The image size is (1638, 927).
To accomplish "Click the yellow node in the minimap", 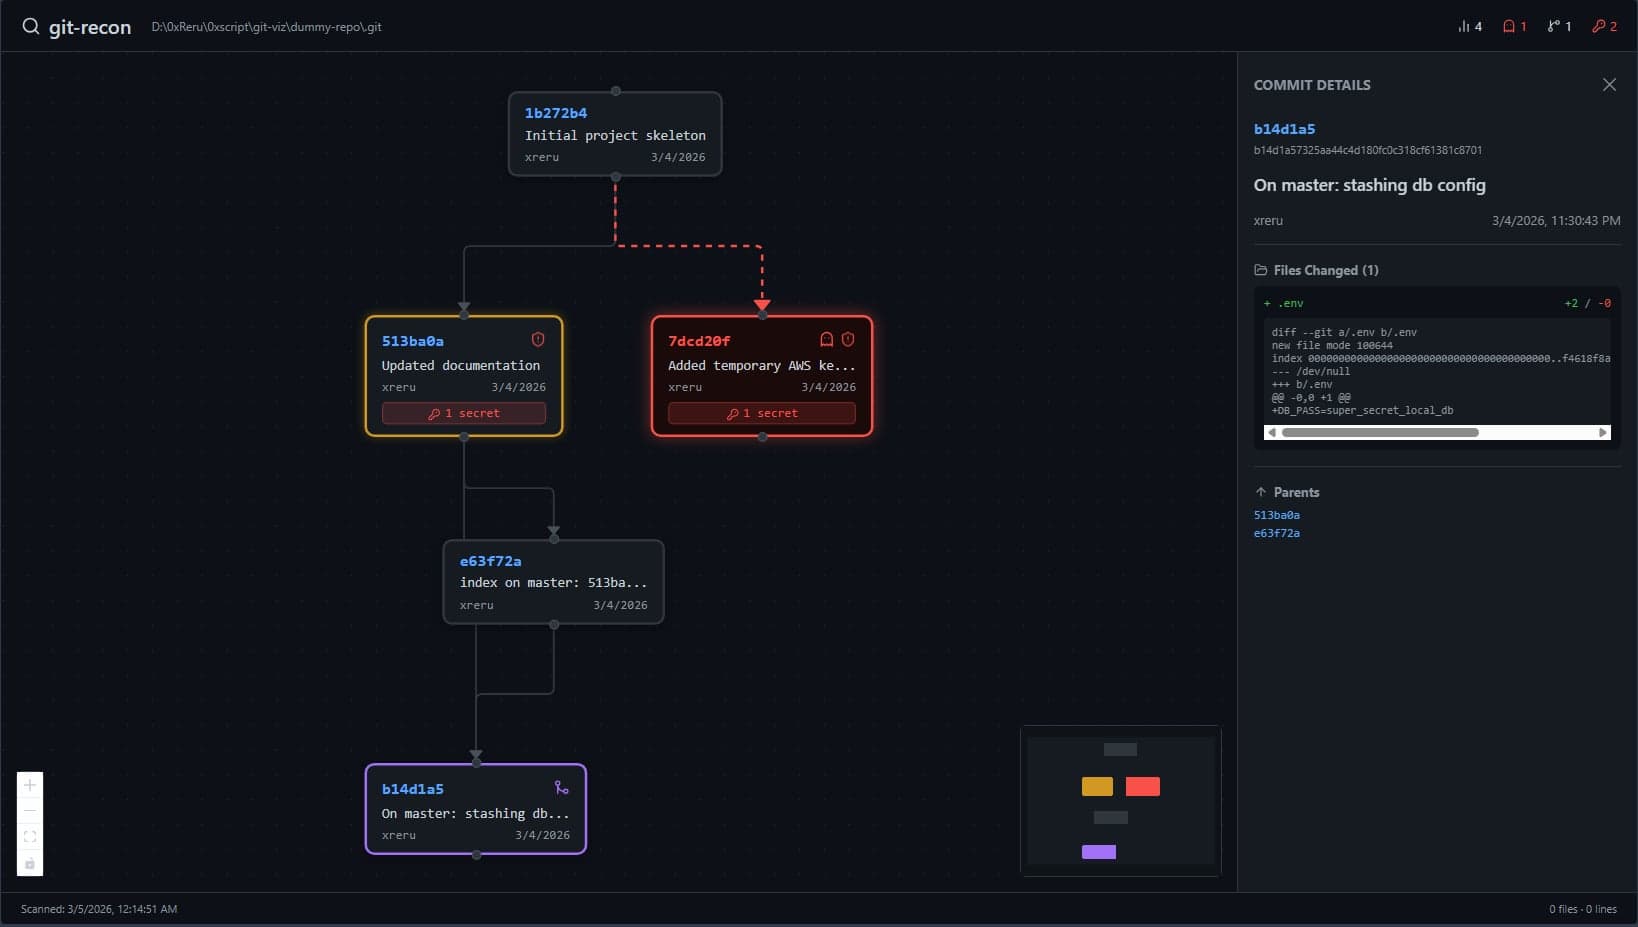I will tap(1097, 787).
